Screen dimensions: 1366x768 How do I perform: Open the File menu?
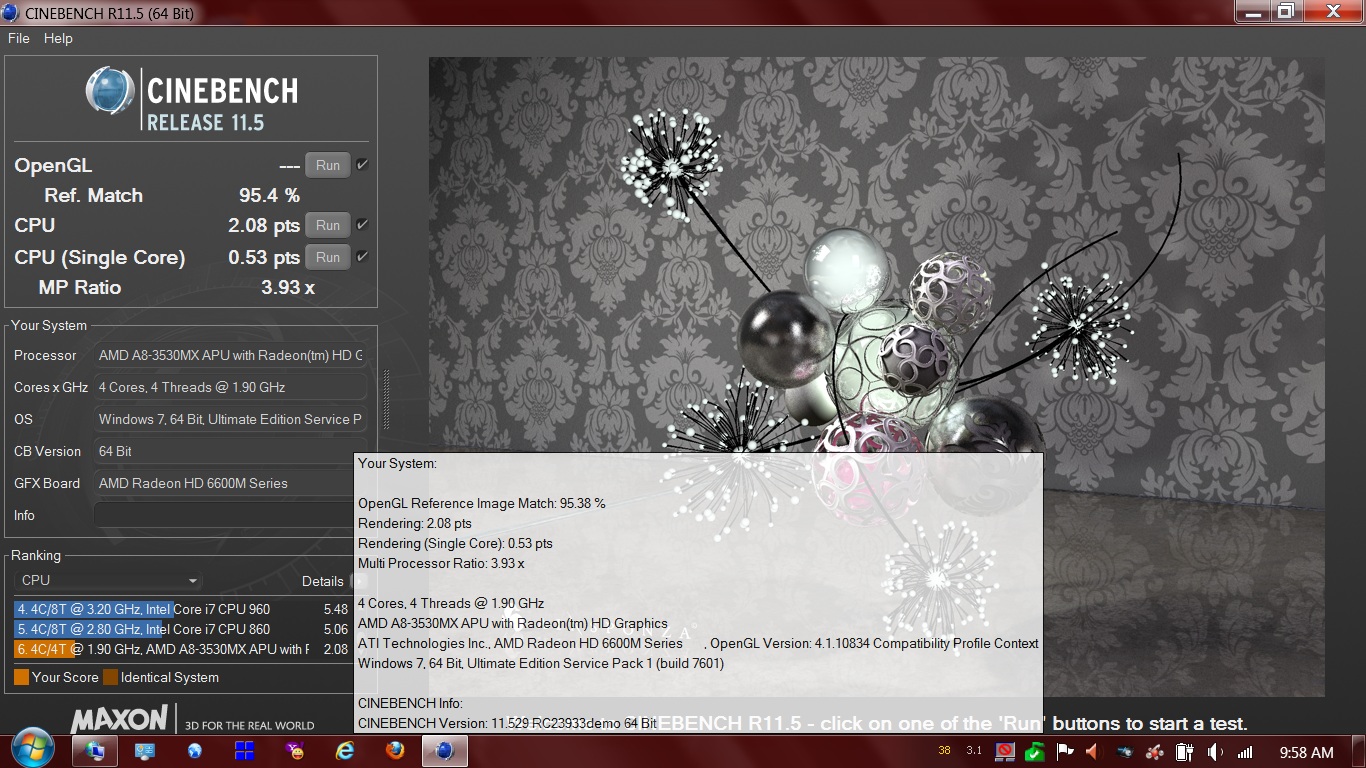(19, 38)
